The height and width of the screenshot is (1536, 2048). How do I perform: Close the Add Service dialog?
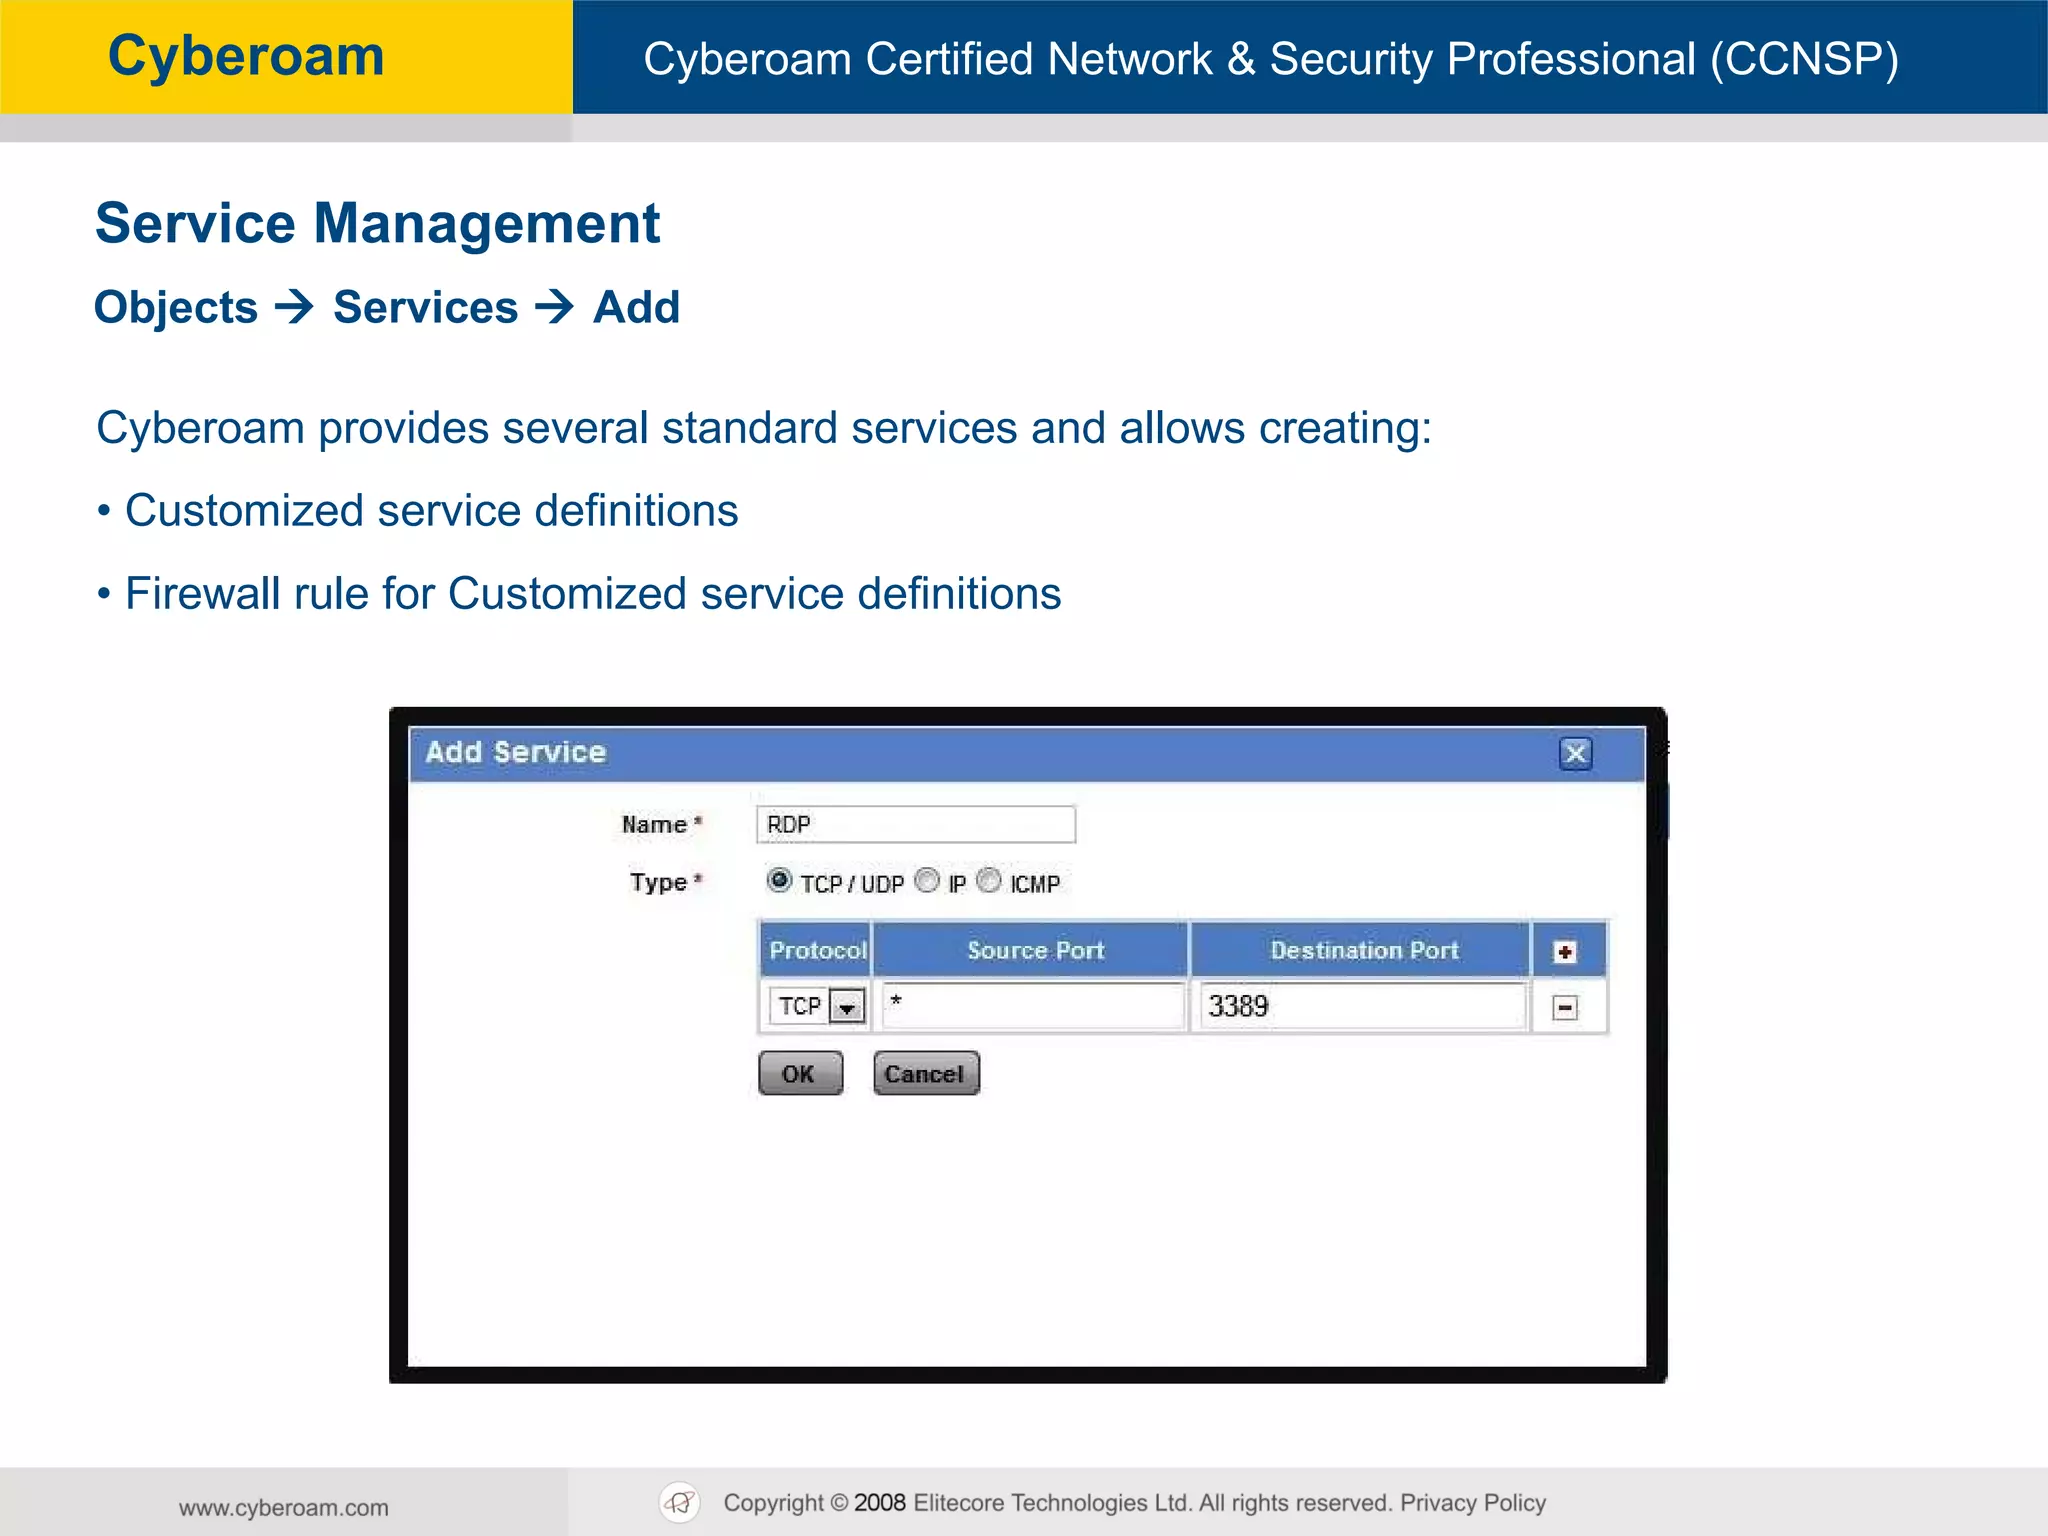point(1576,753)
